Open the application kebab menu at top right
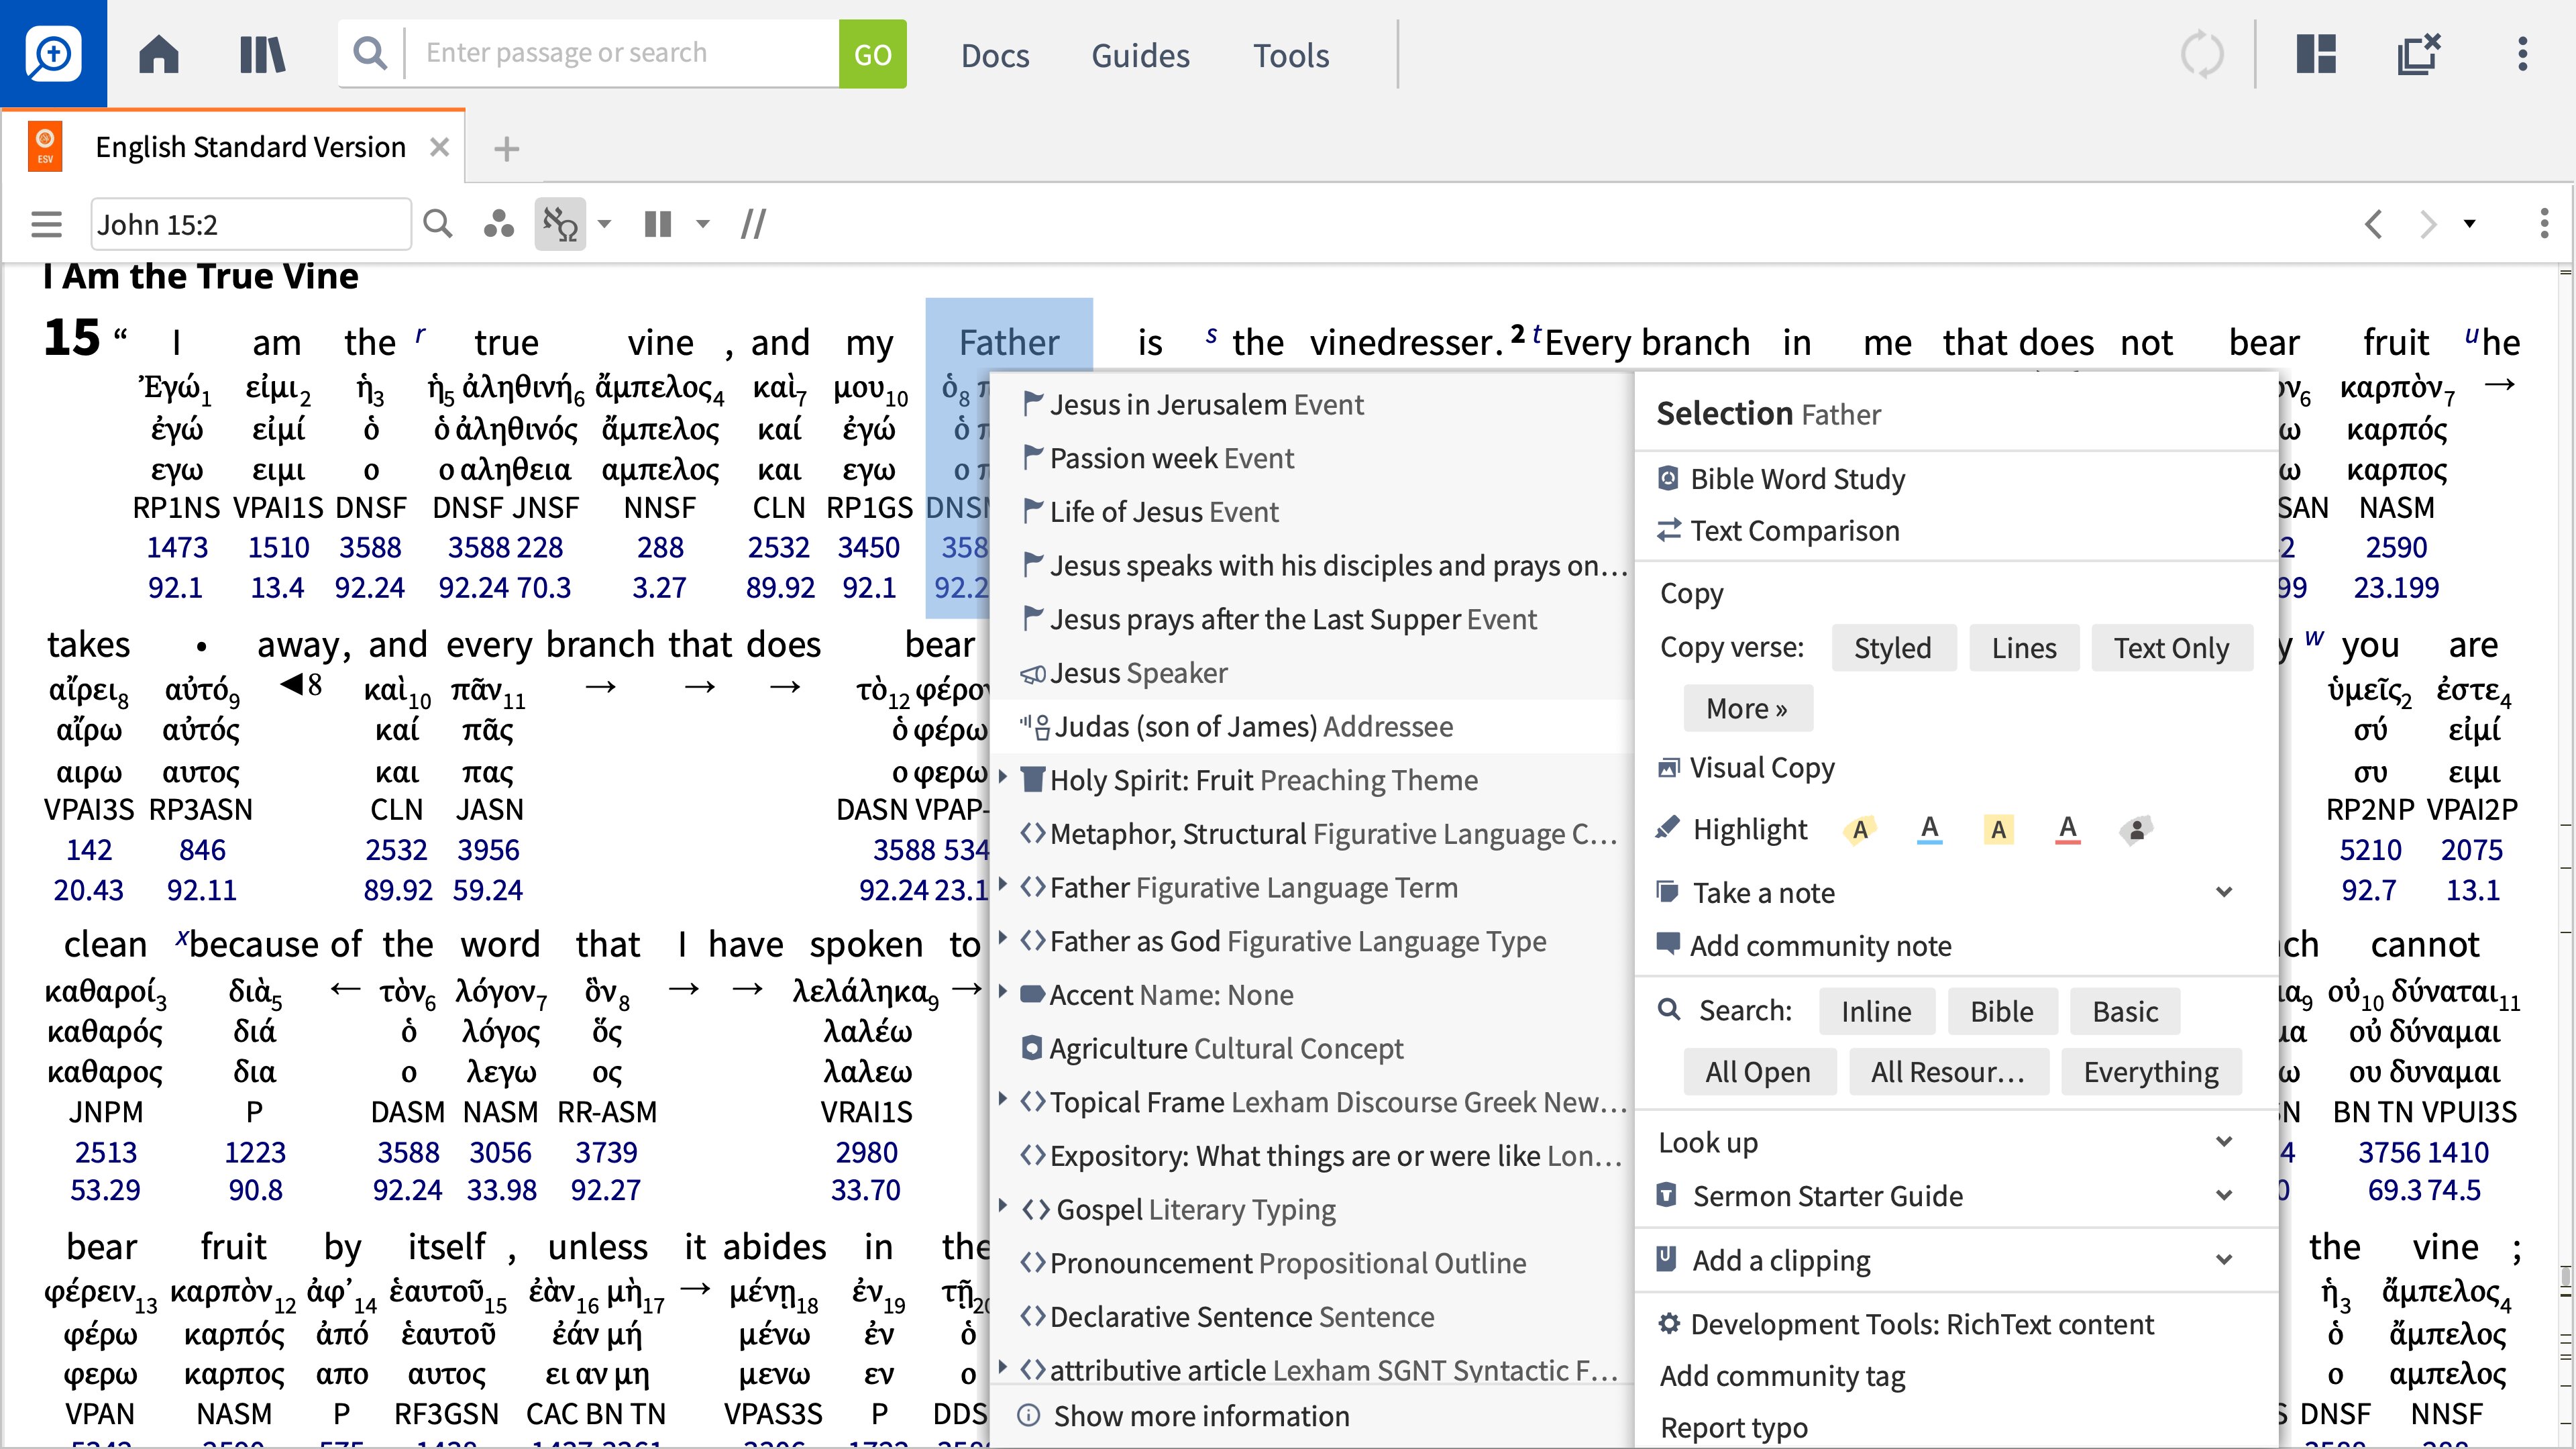Image resolution: width=2576 pixels, height=1449 pixels. [x=2523, y=54]
